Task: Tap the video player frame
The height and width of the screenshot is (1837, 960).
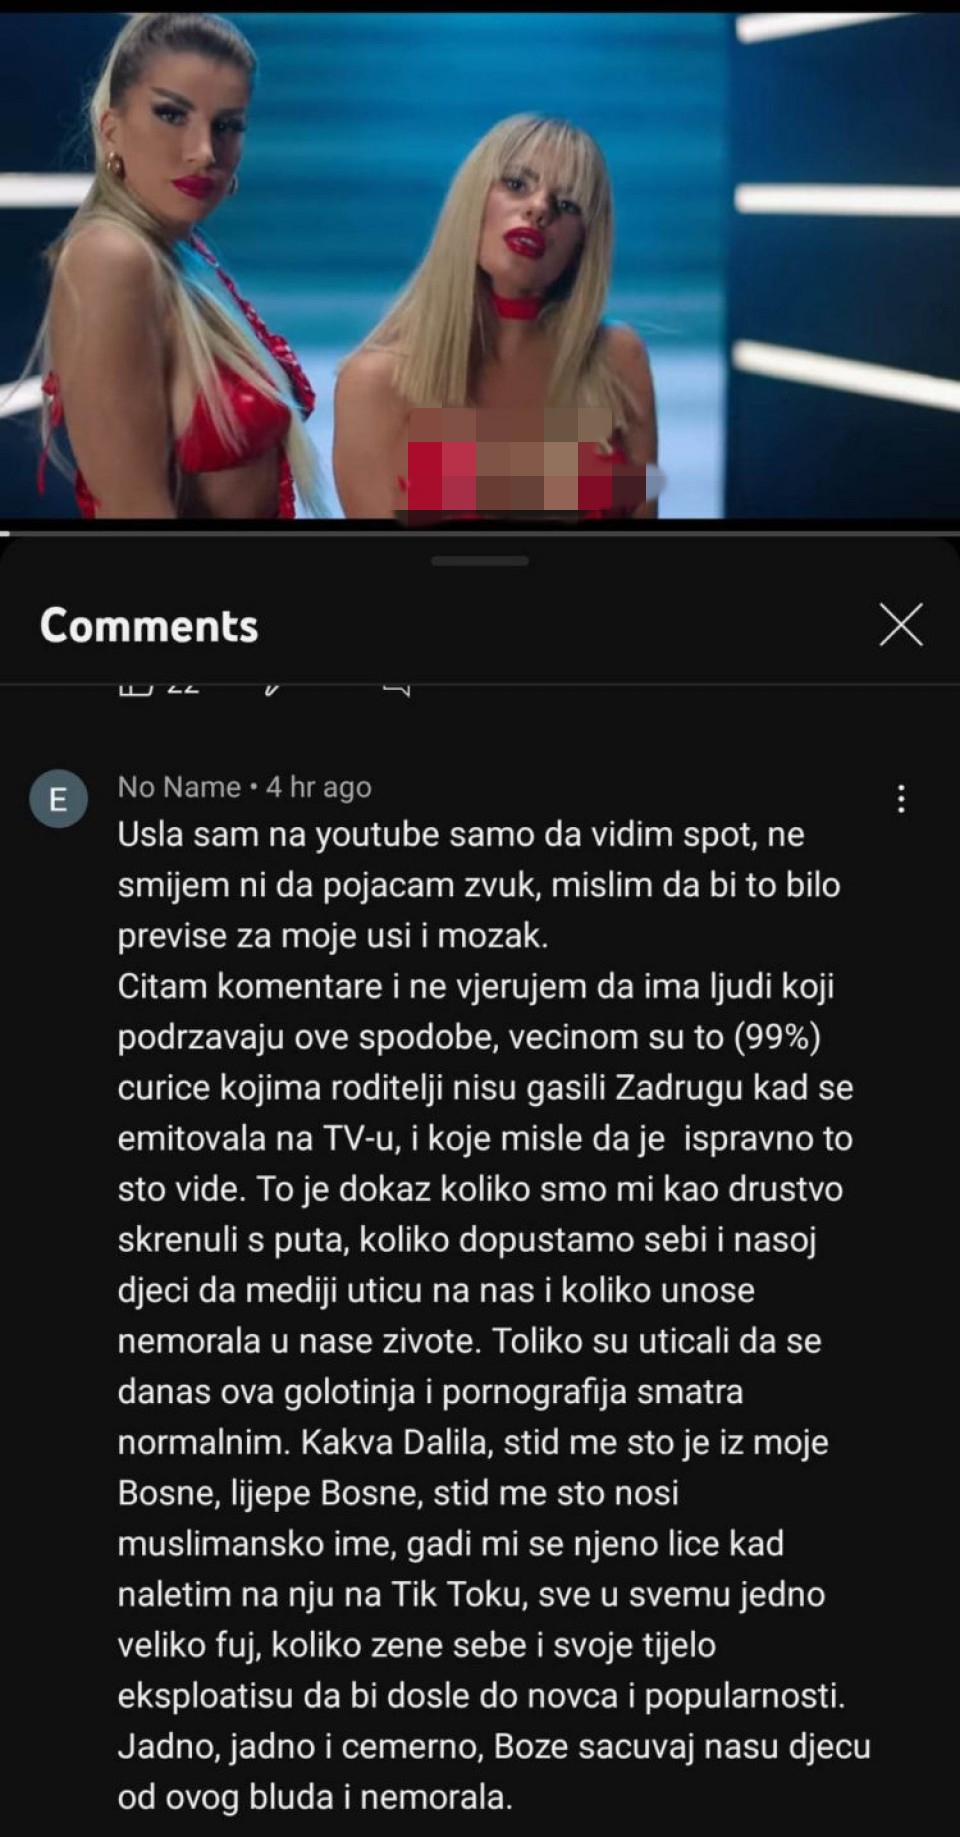Action: pyautogui.click(x=480, y=264)
